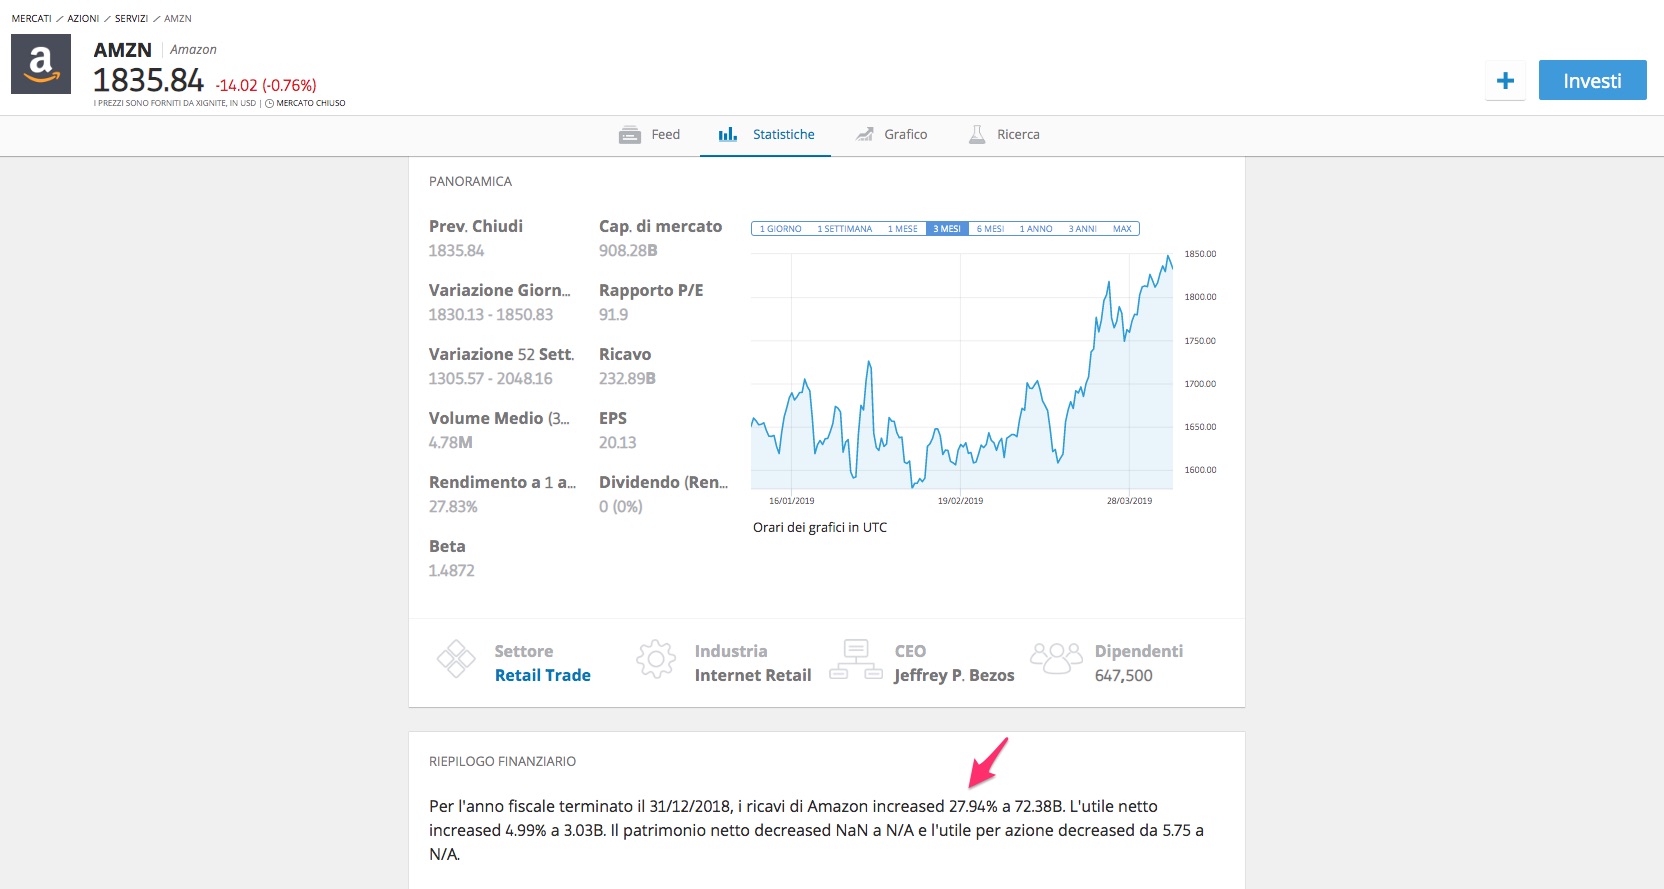Click the 19/02/2019 chart date label
The image size is (1664, 889).
(960, 501)
